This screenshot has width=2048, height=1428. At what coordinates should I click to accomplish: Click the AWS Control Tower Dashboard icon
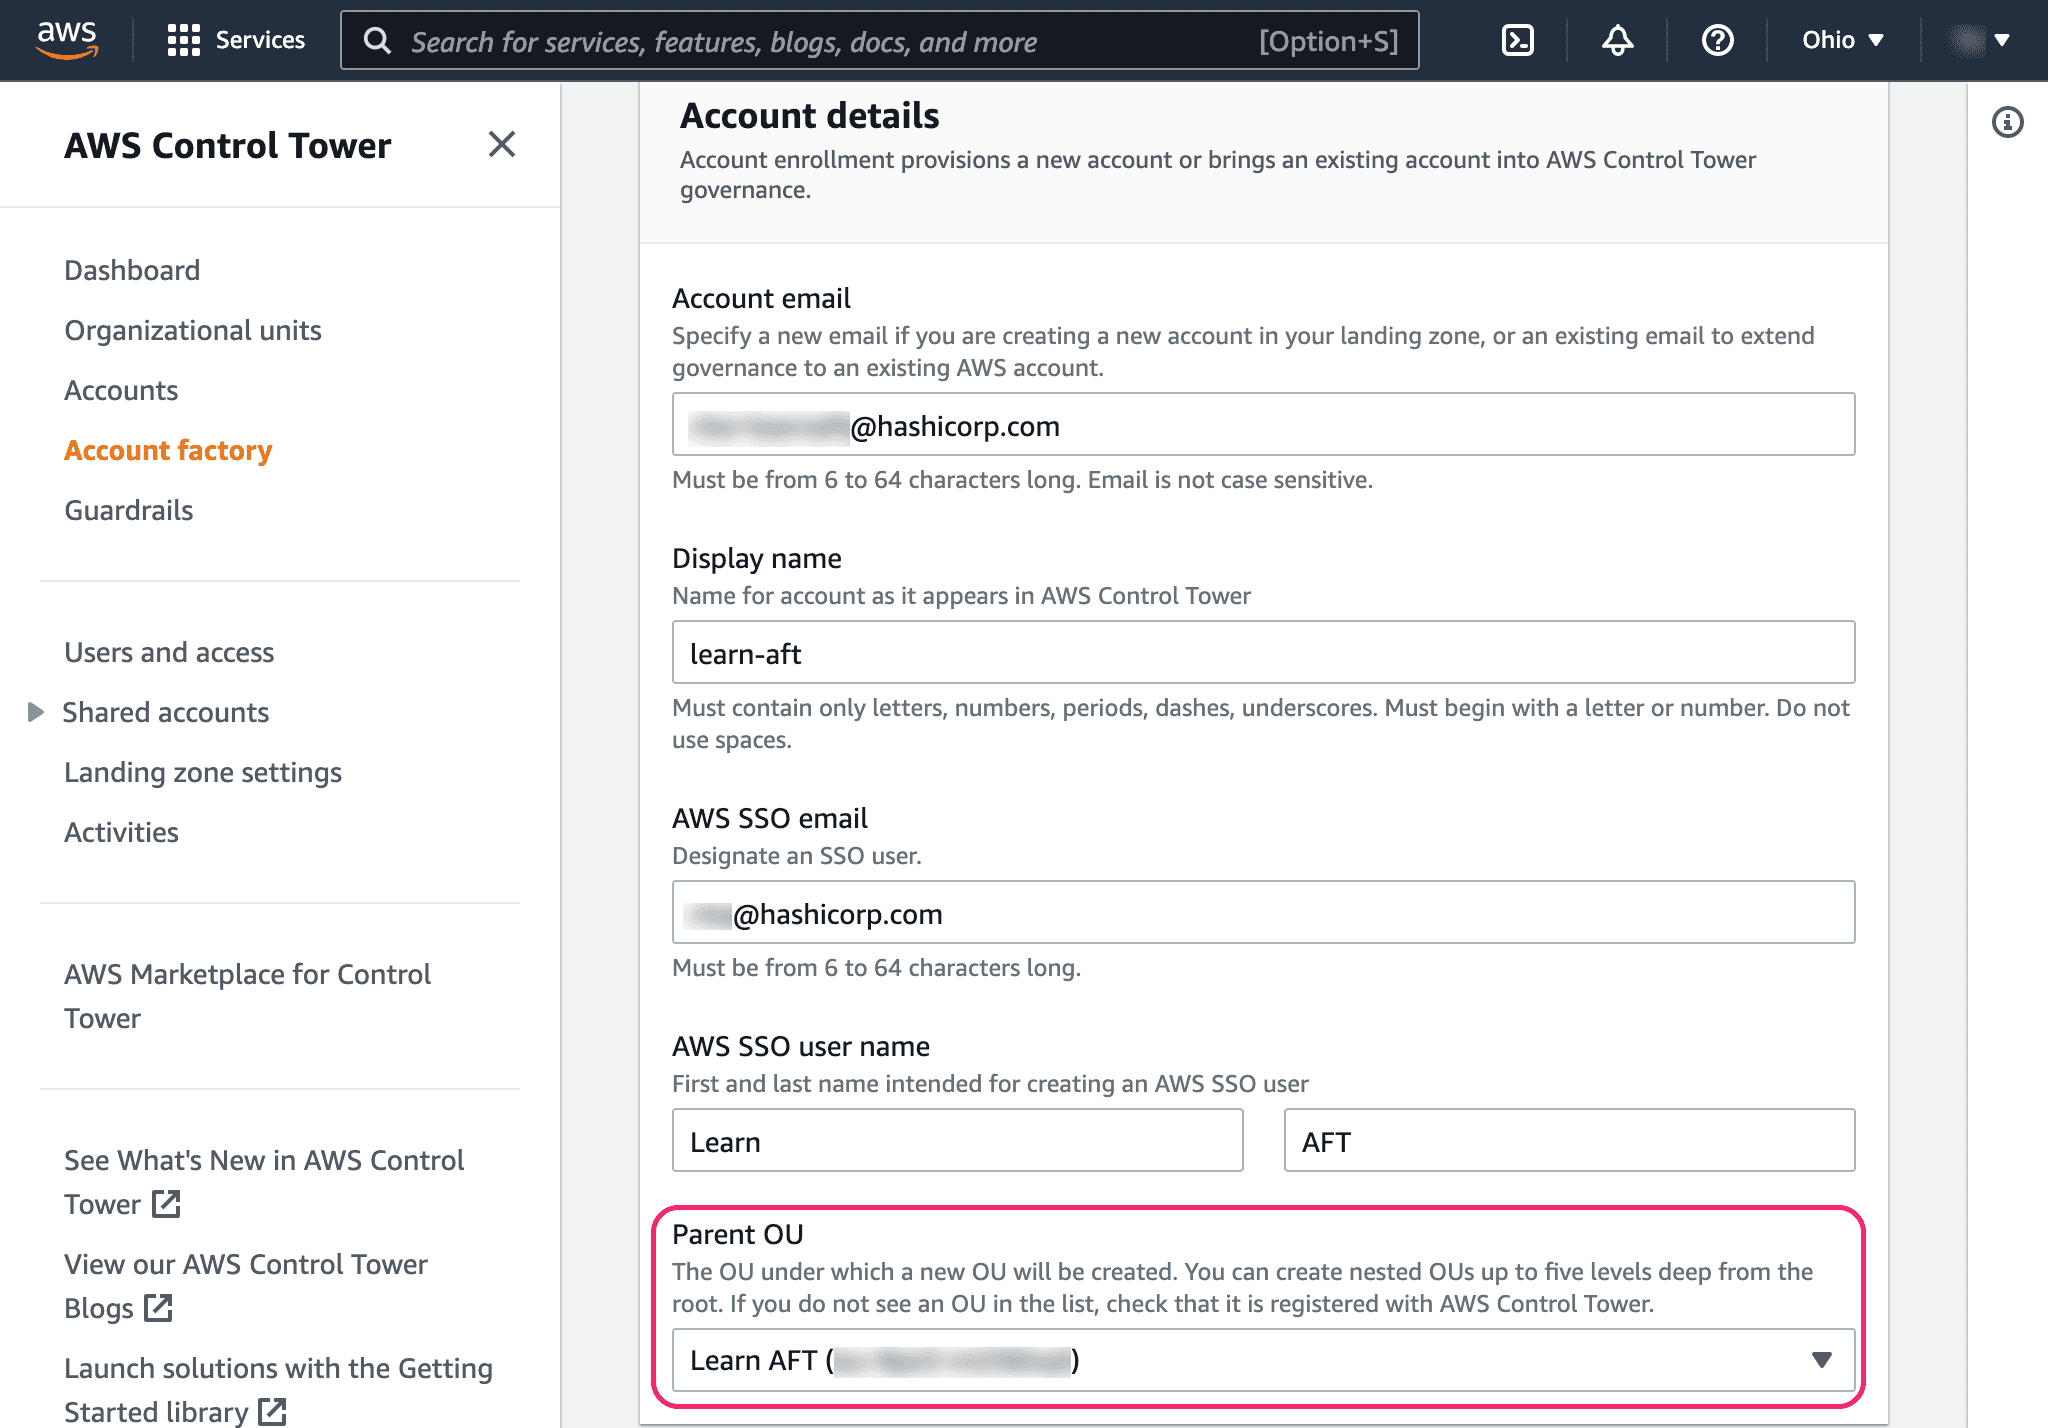131,269
